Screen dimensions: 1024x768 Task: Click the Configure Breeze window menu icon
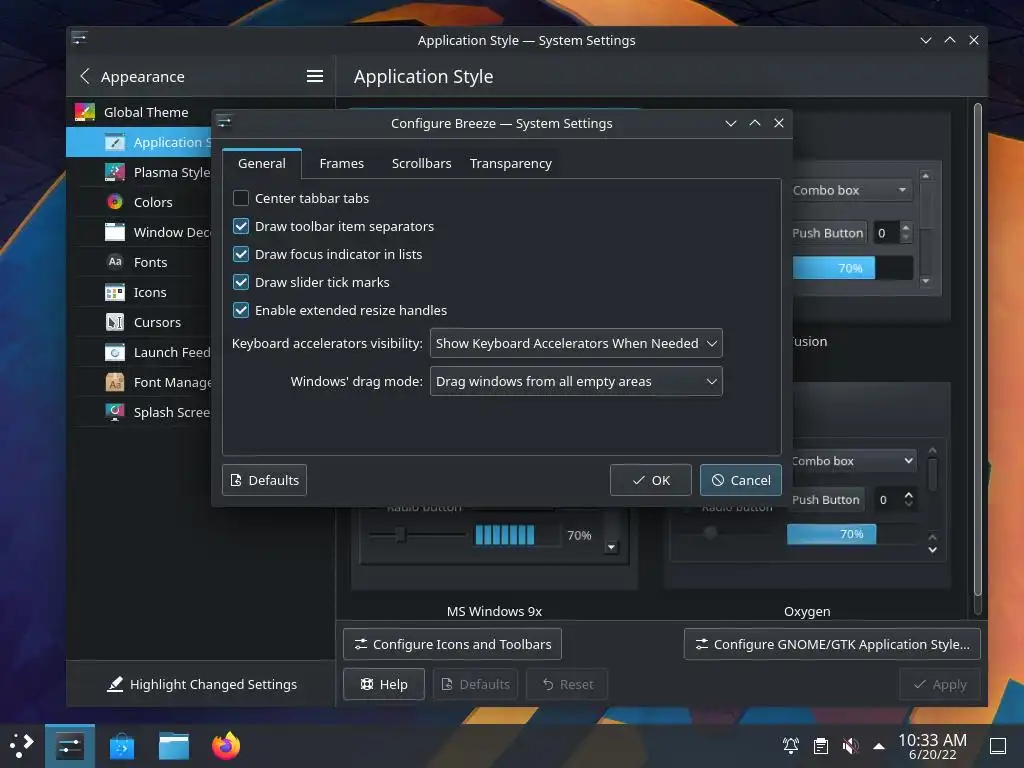pos(225,122)
